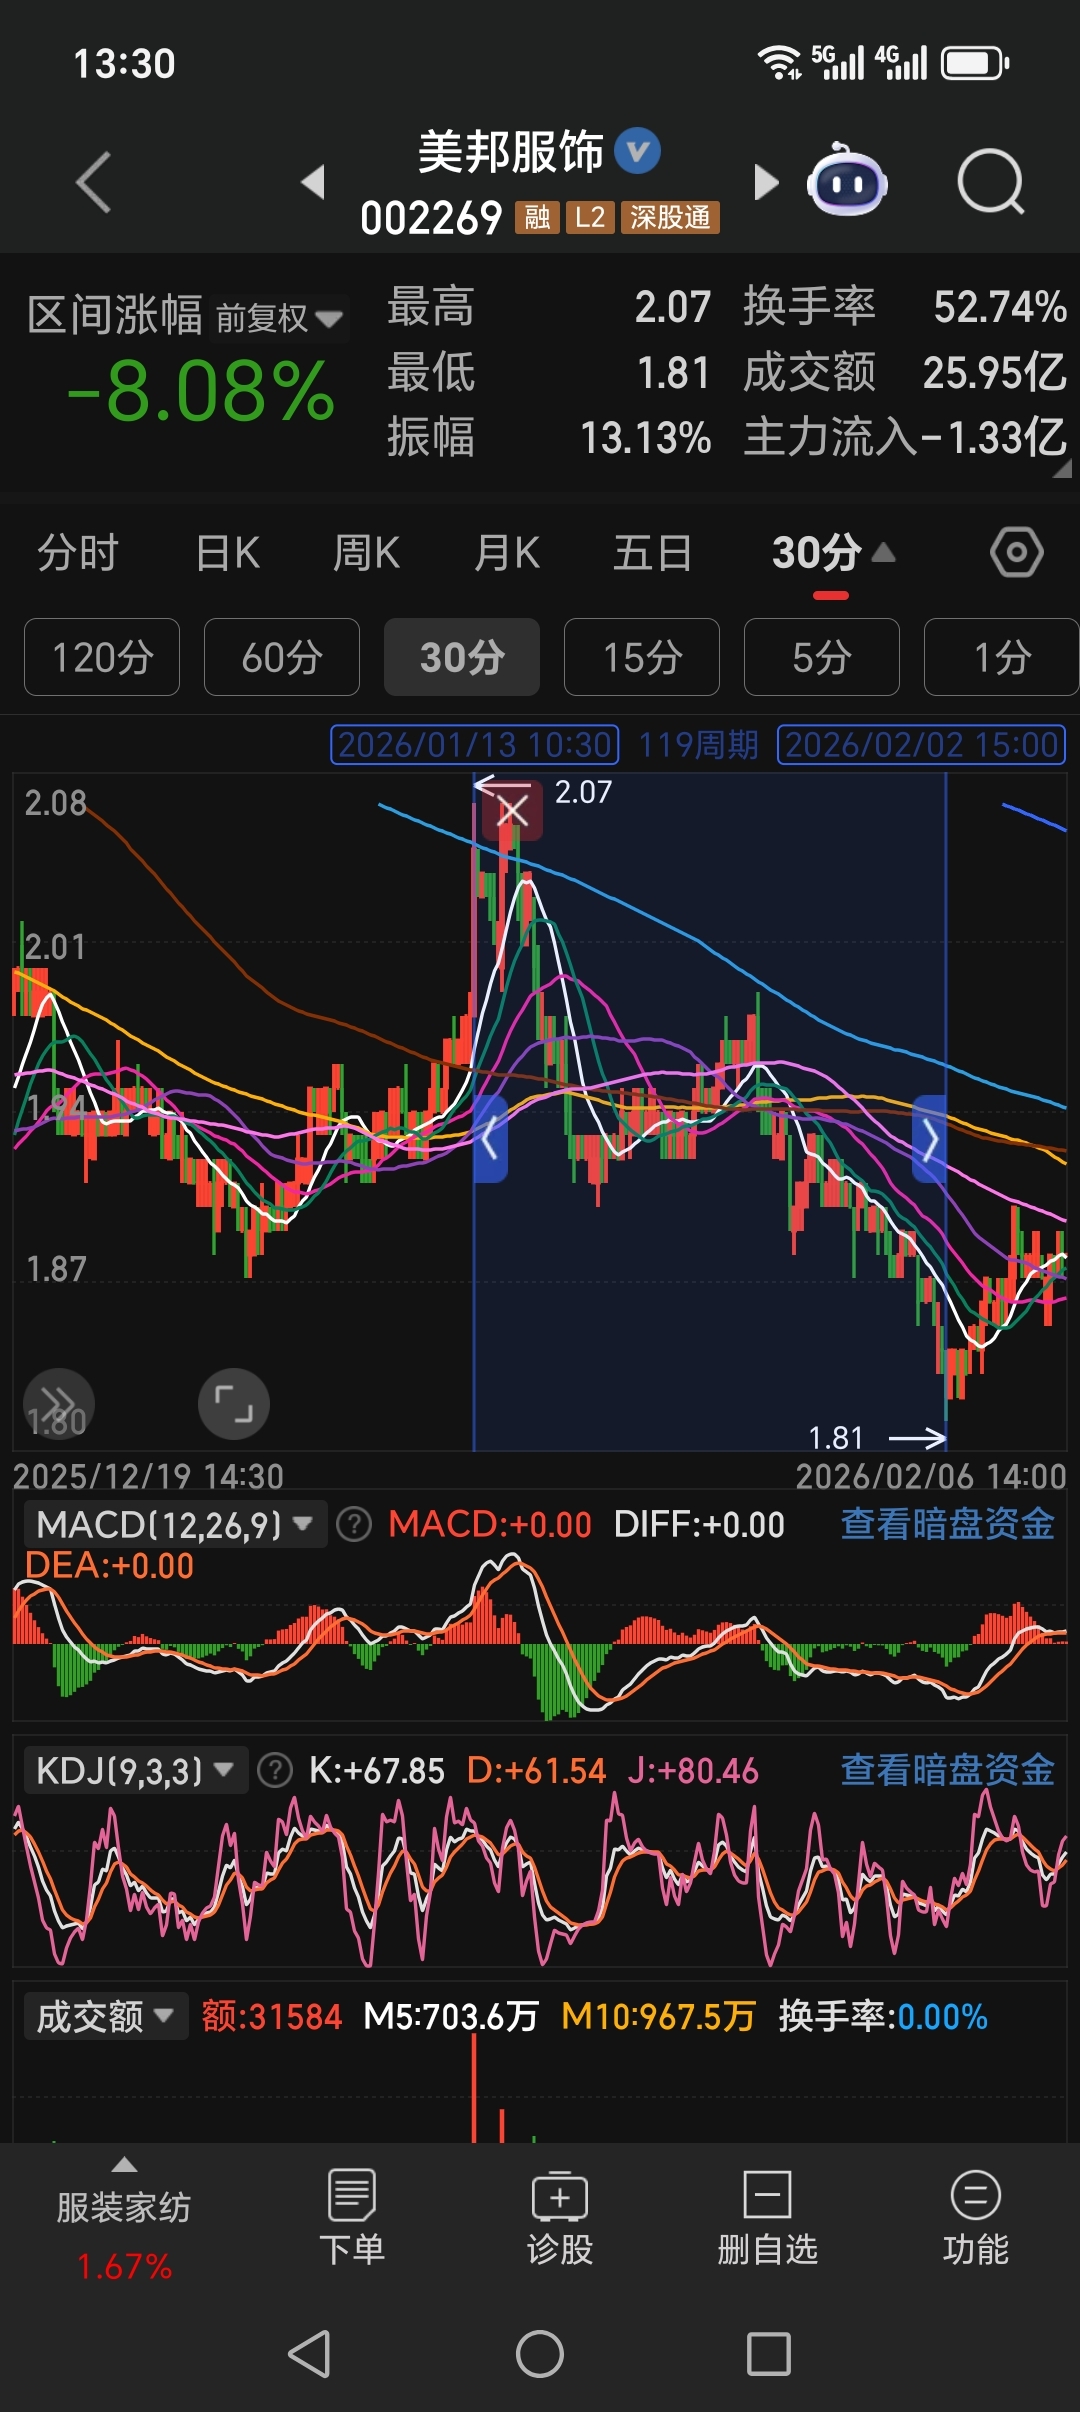Select the 15分 period button
The image size is (1080, 2412).
click(x=642, y=657)
